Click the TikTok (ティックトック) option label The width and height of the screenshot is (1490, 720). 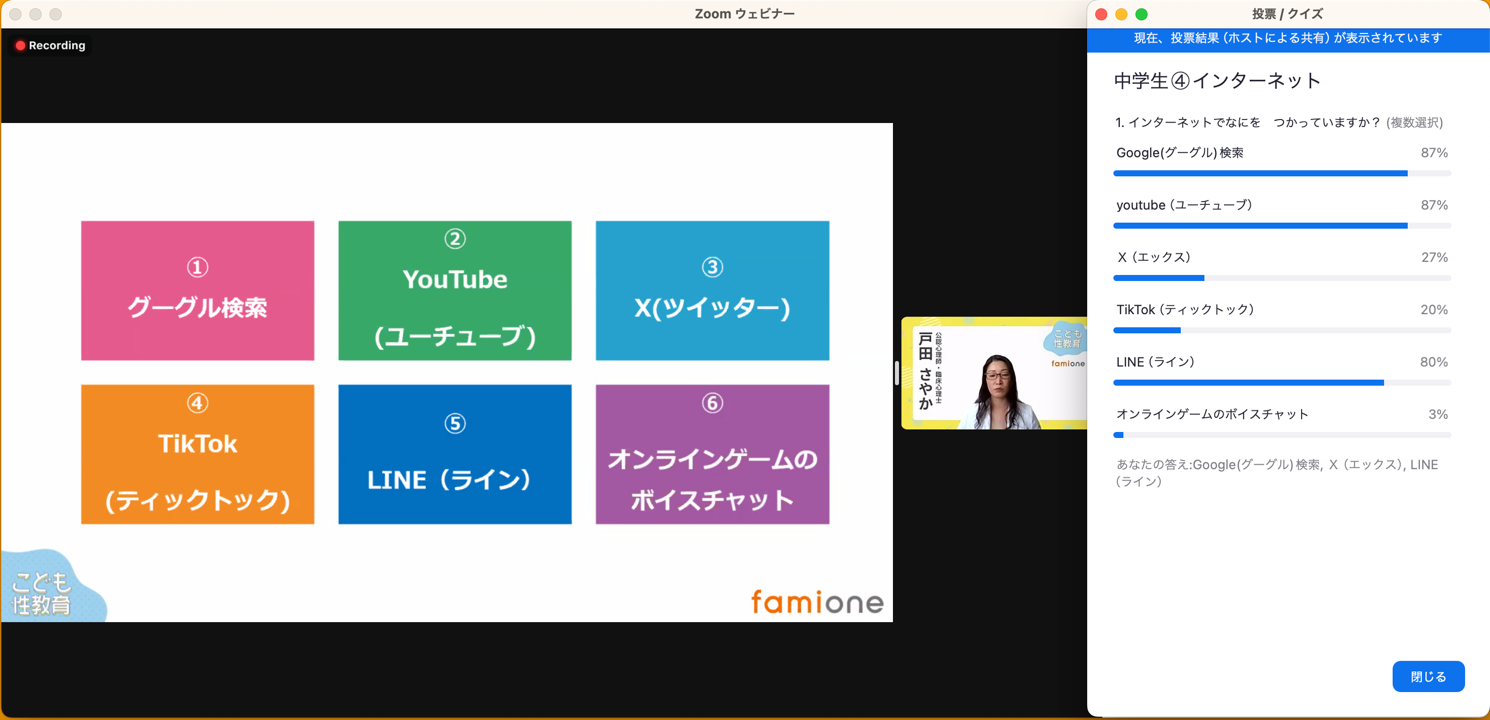(x=1185, y=310)
